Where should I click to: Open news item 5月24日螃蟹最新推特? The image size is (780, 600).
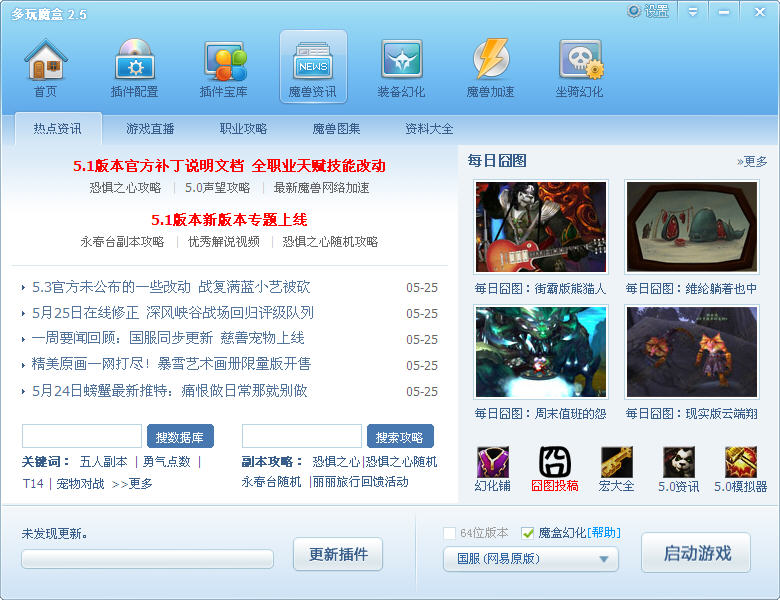point(170,391)
